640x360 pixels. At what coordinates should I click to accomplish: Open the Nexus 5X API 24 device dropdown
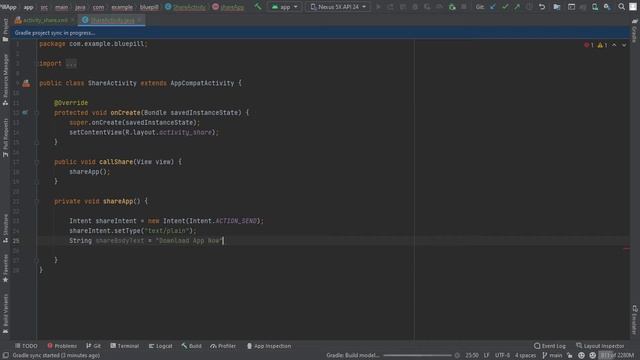click(338, 7)
